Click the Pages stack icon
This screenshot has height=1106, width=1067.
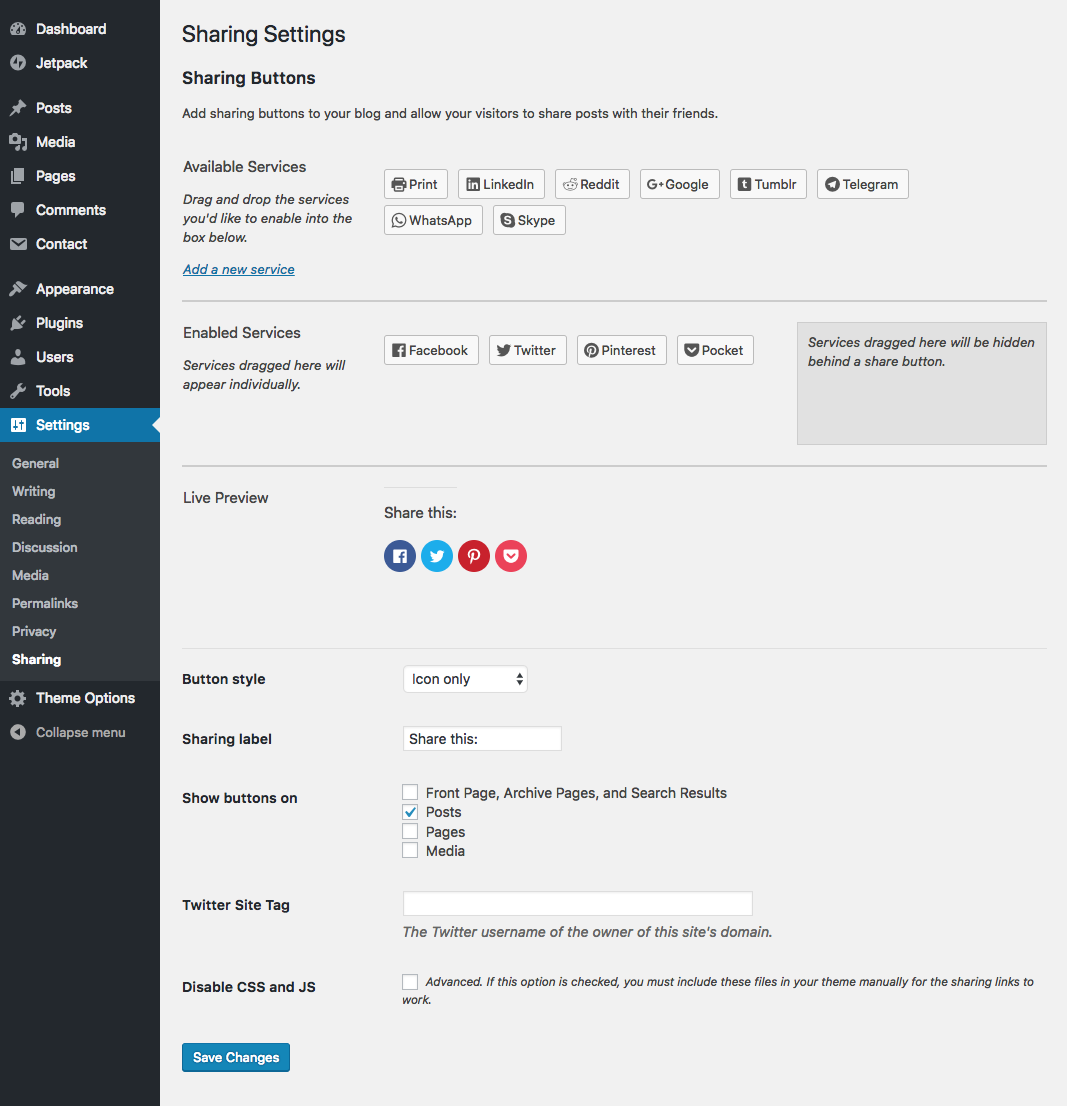[18, 176]
